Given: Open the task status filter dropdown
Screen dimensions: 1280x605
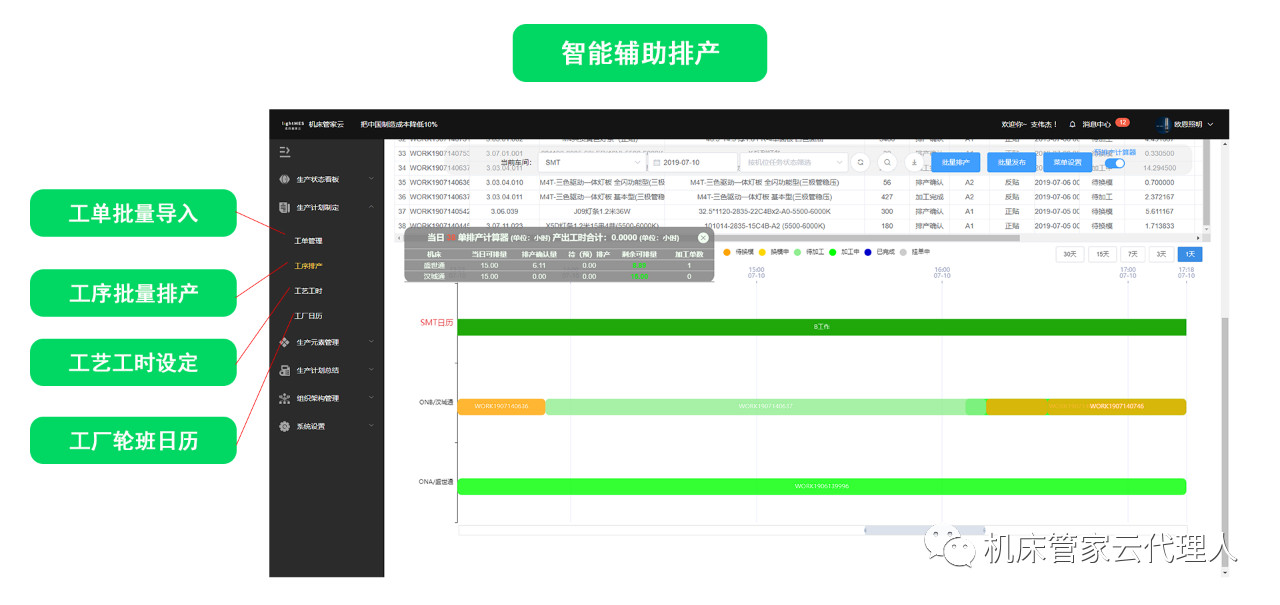Looking at the screenshot, I should point(795,162).
